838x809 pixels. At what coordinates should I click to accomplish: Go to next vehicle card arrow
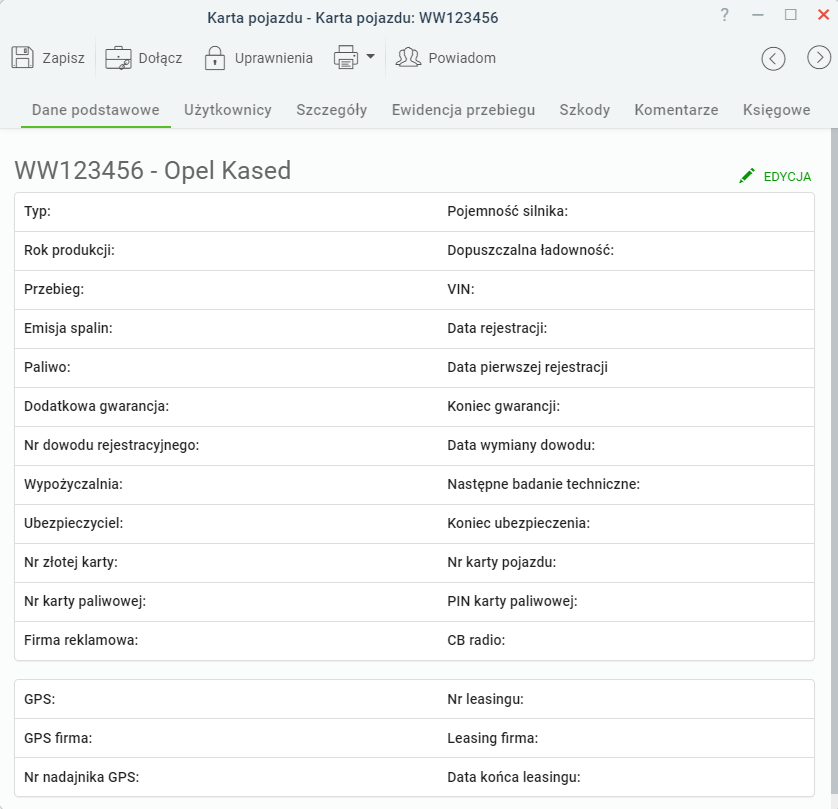(x=819, y=57)
